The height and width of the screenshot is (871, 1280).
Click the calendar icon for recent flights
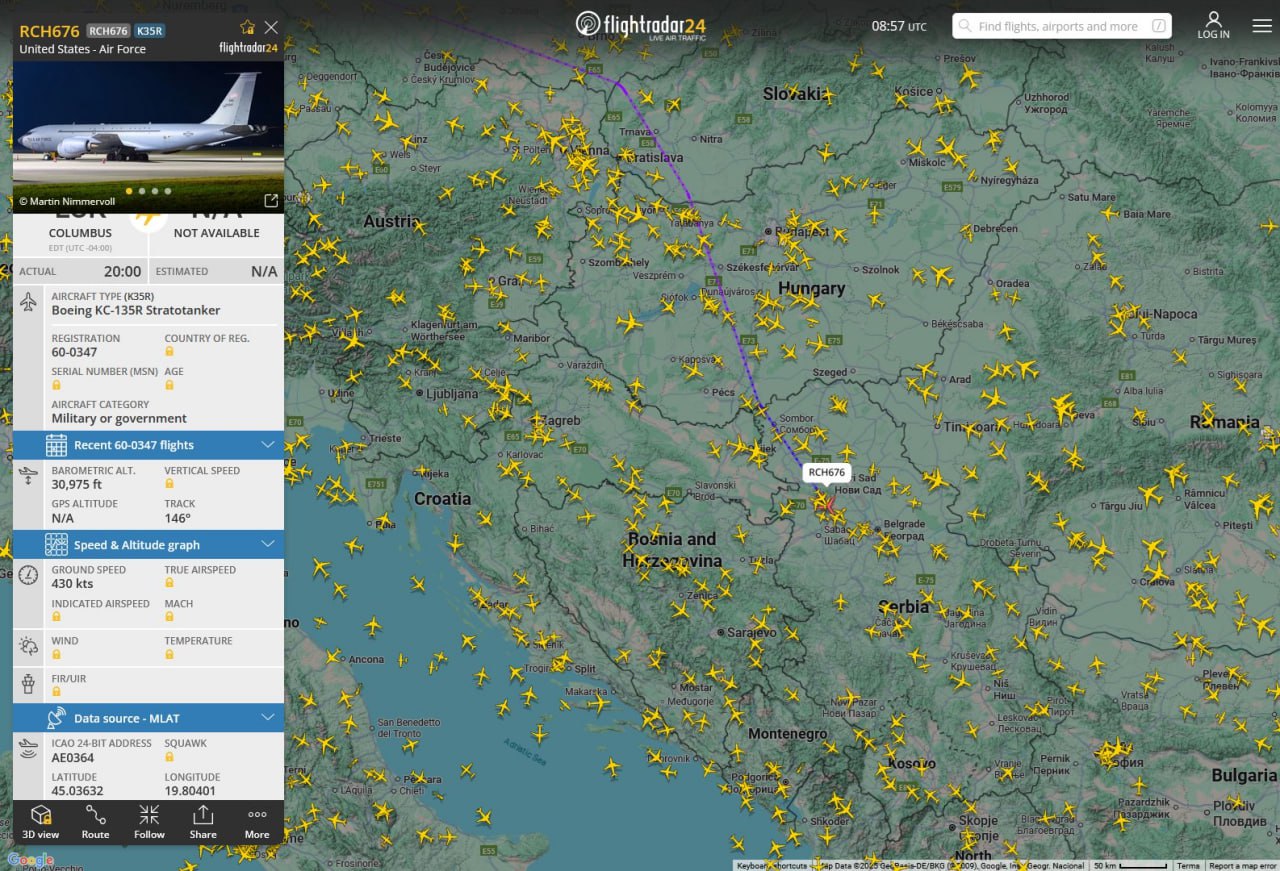point(56,445)
